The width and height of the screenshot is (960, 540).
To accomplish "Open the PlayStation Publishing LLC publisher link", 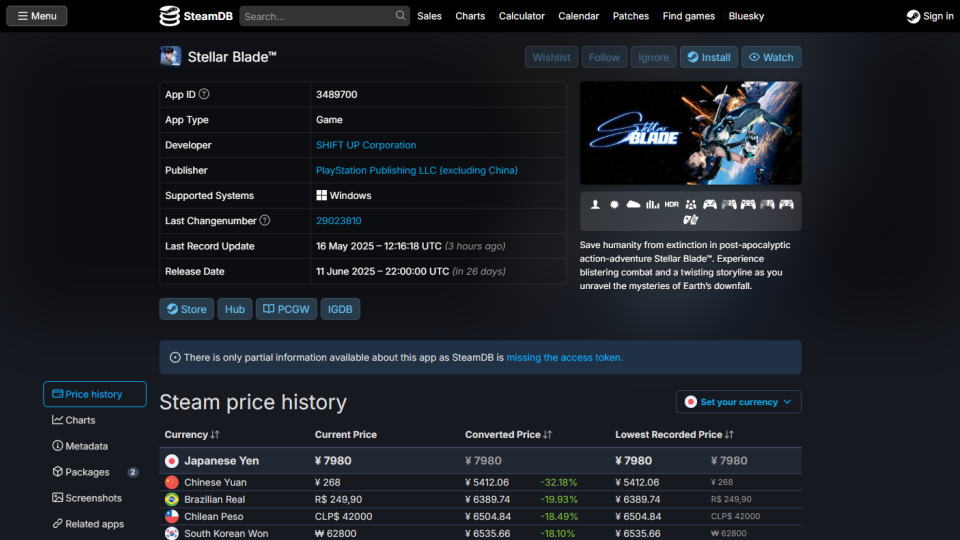I will (416, 170).
